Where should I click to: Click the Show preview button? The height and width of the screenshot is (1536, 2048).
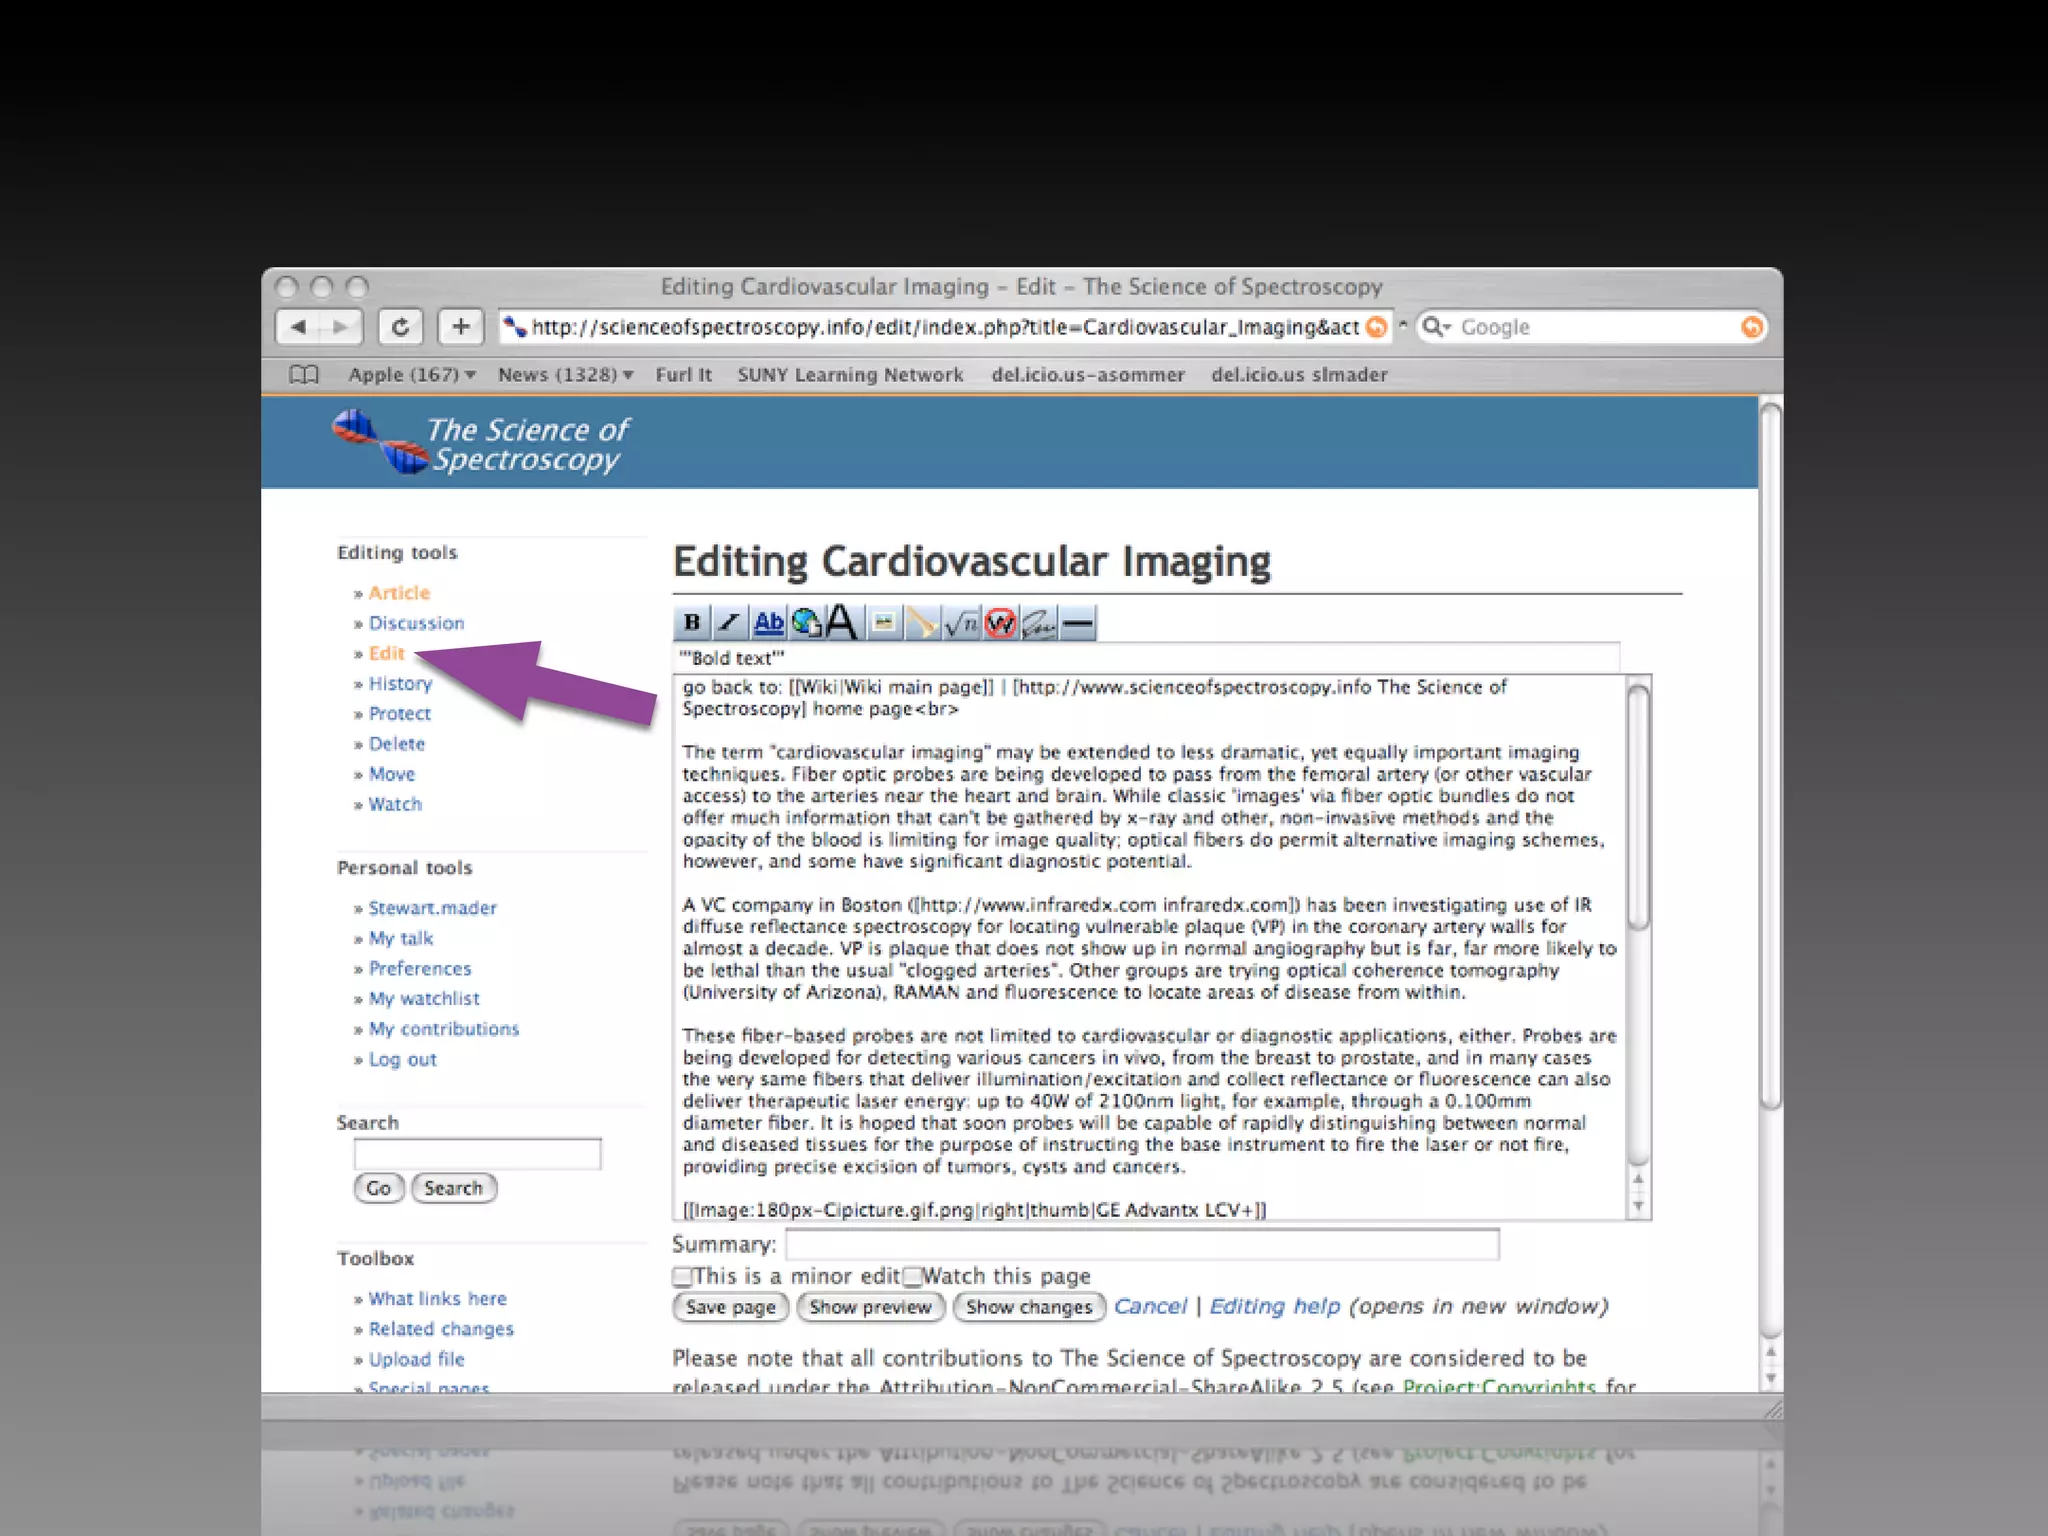tap(871, 1307)
